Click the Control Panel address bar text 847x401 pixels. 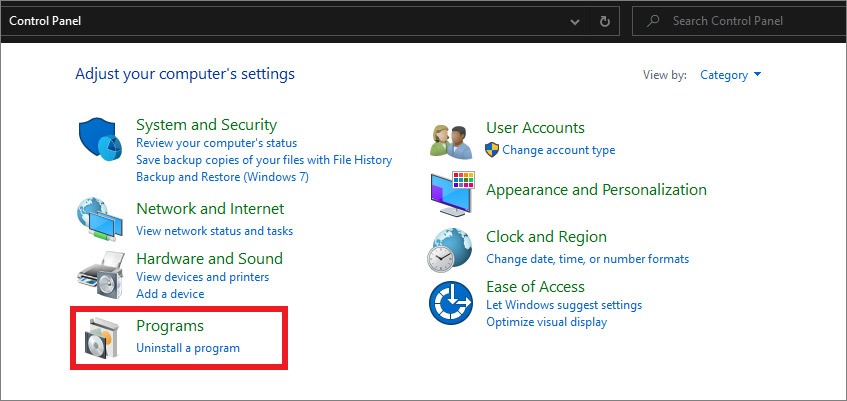click(45, 22)
